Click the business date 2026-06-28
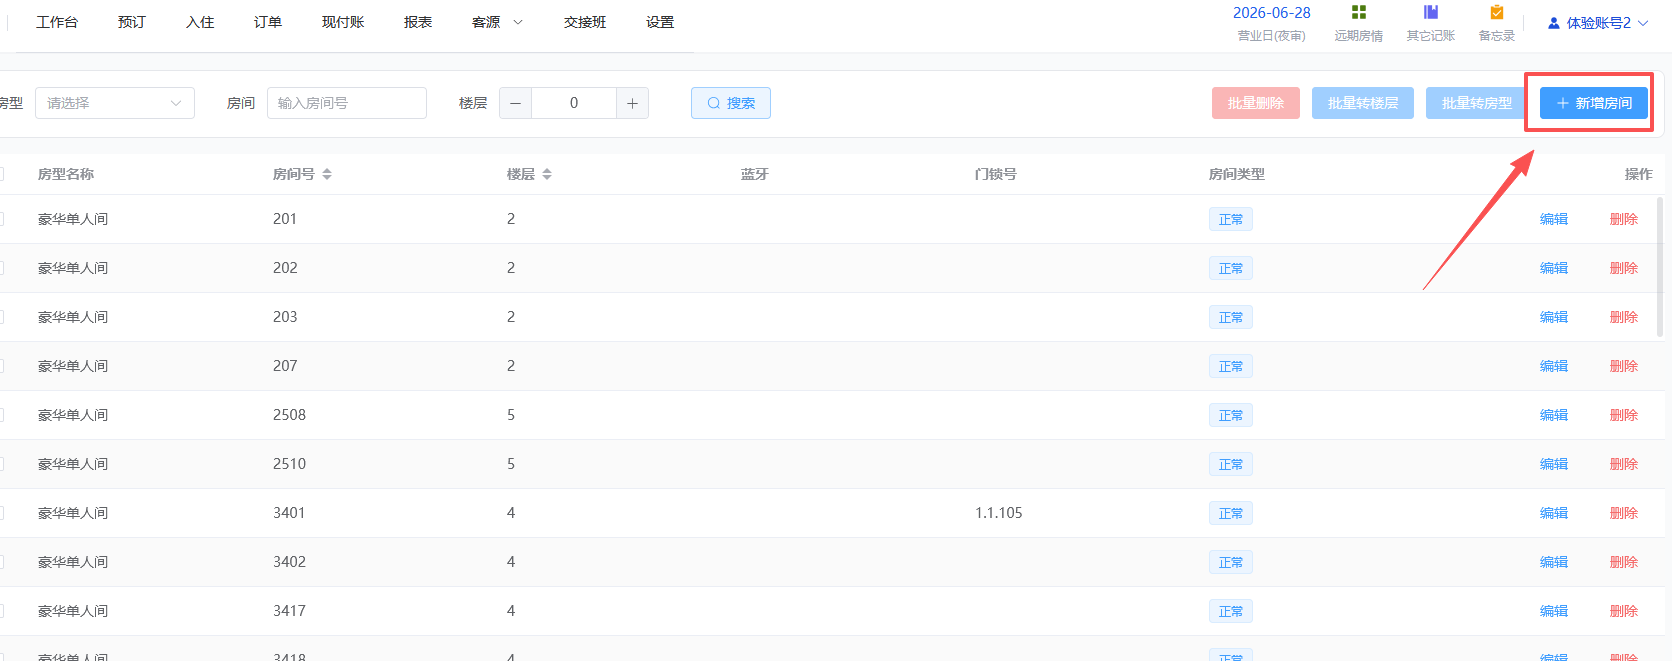 1272,13
